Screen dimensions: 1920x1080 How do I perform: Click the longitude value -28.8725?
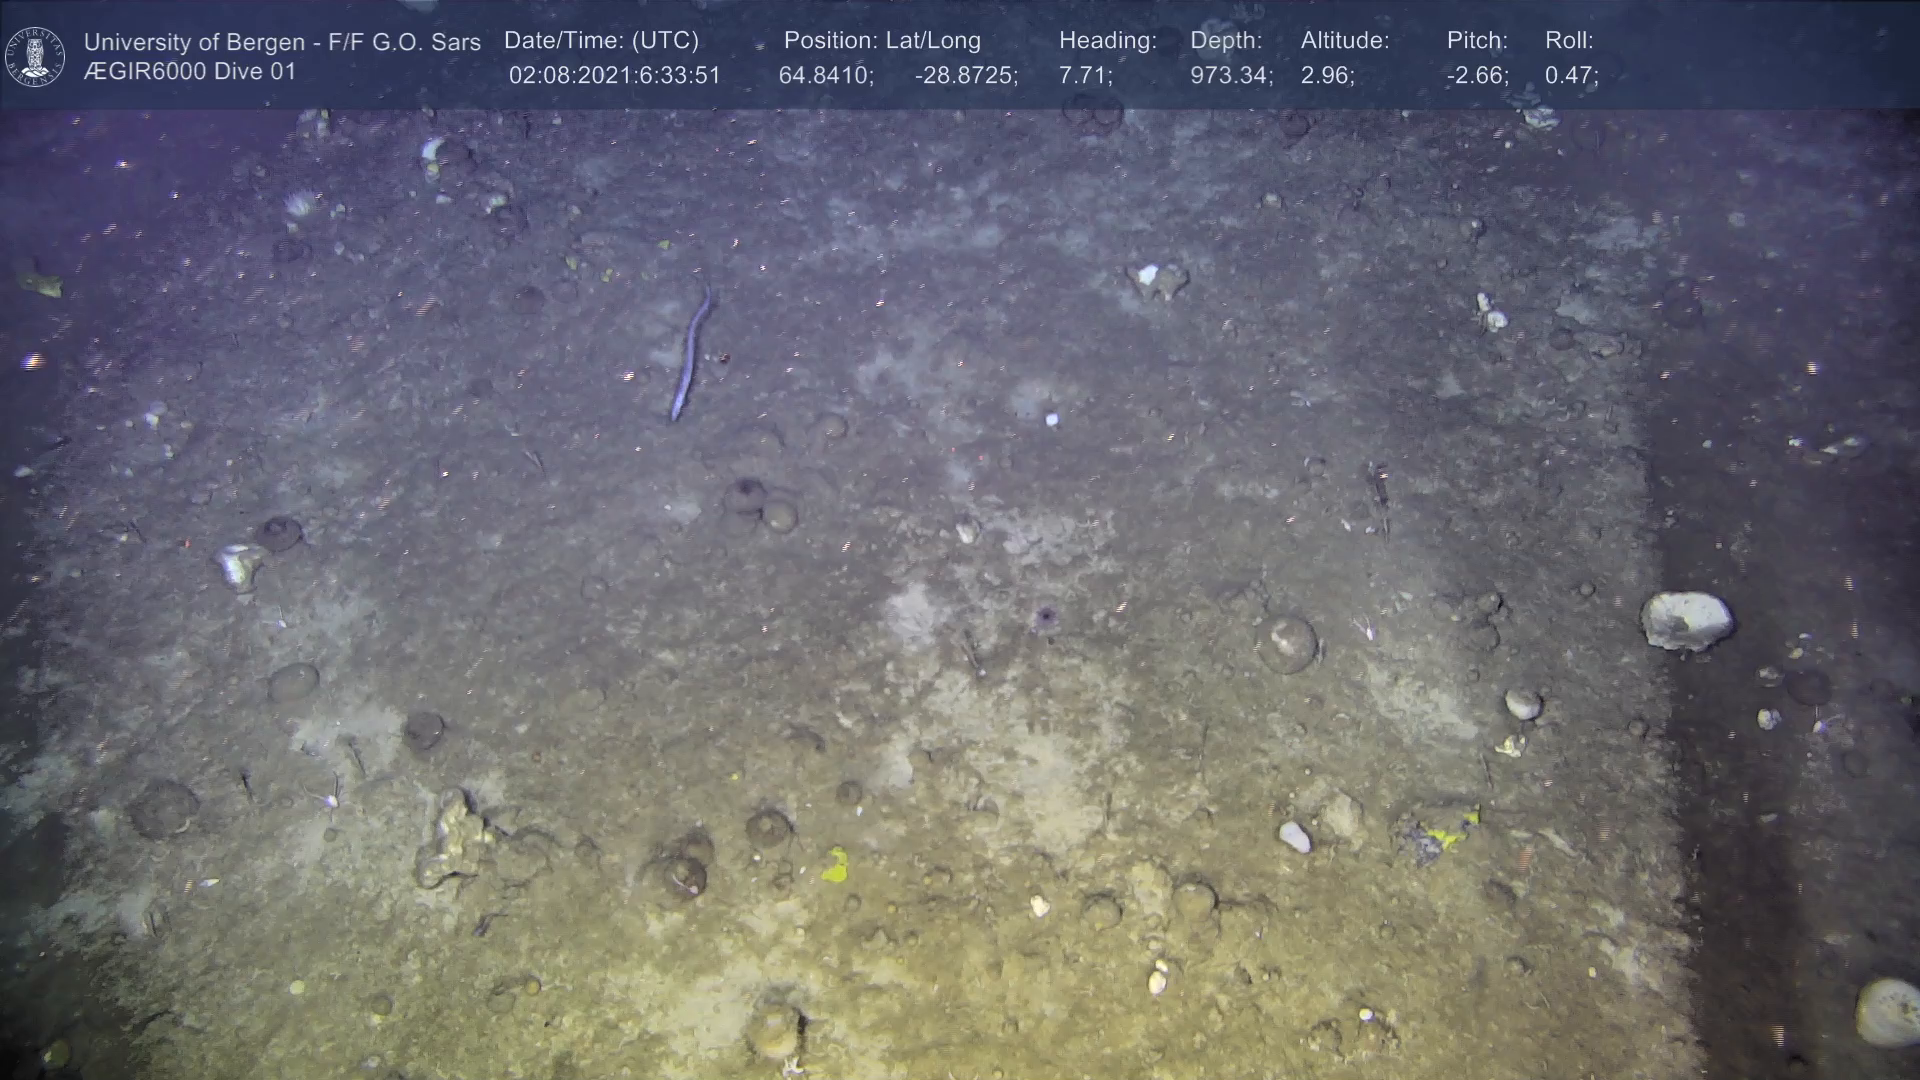click(x=966, y=76)
